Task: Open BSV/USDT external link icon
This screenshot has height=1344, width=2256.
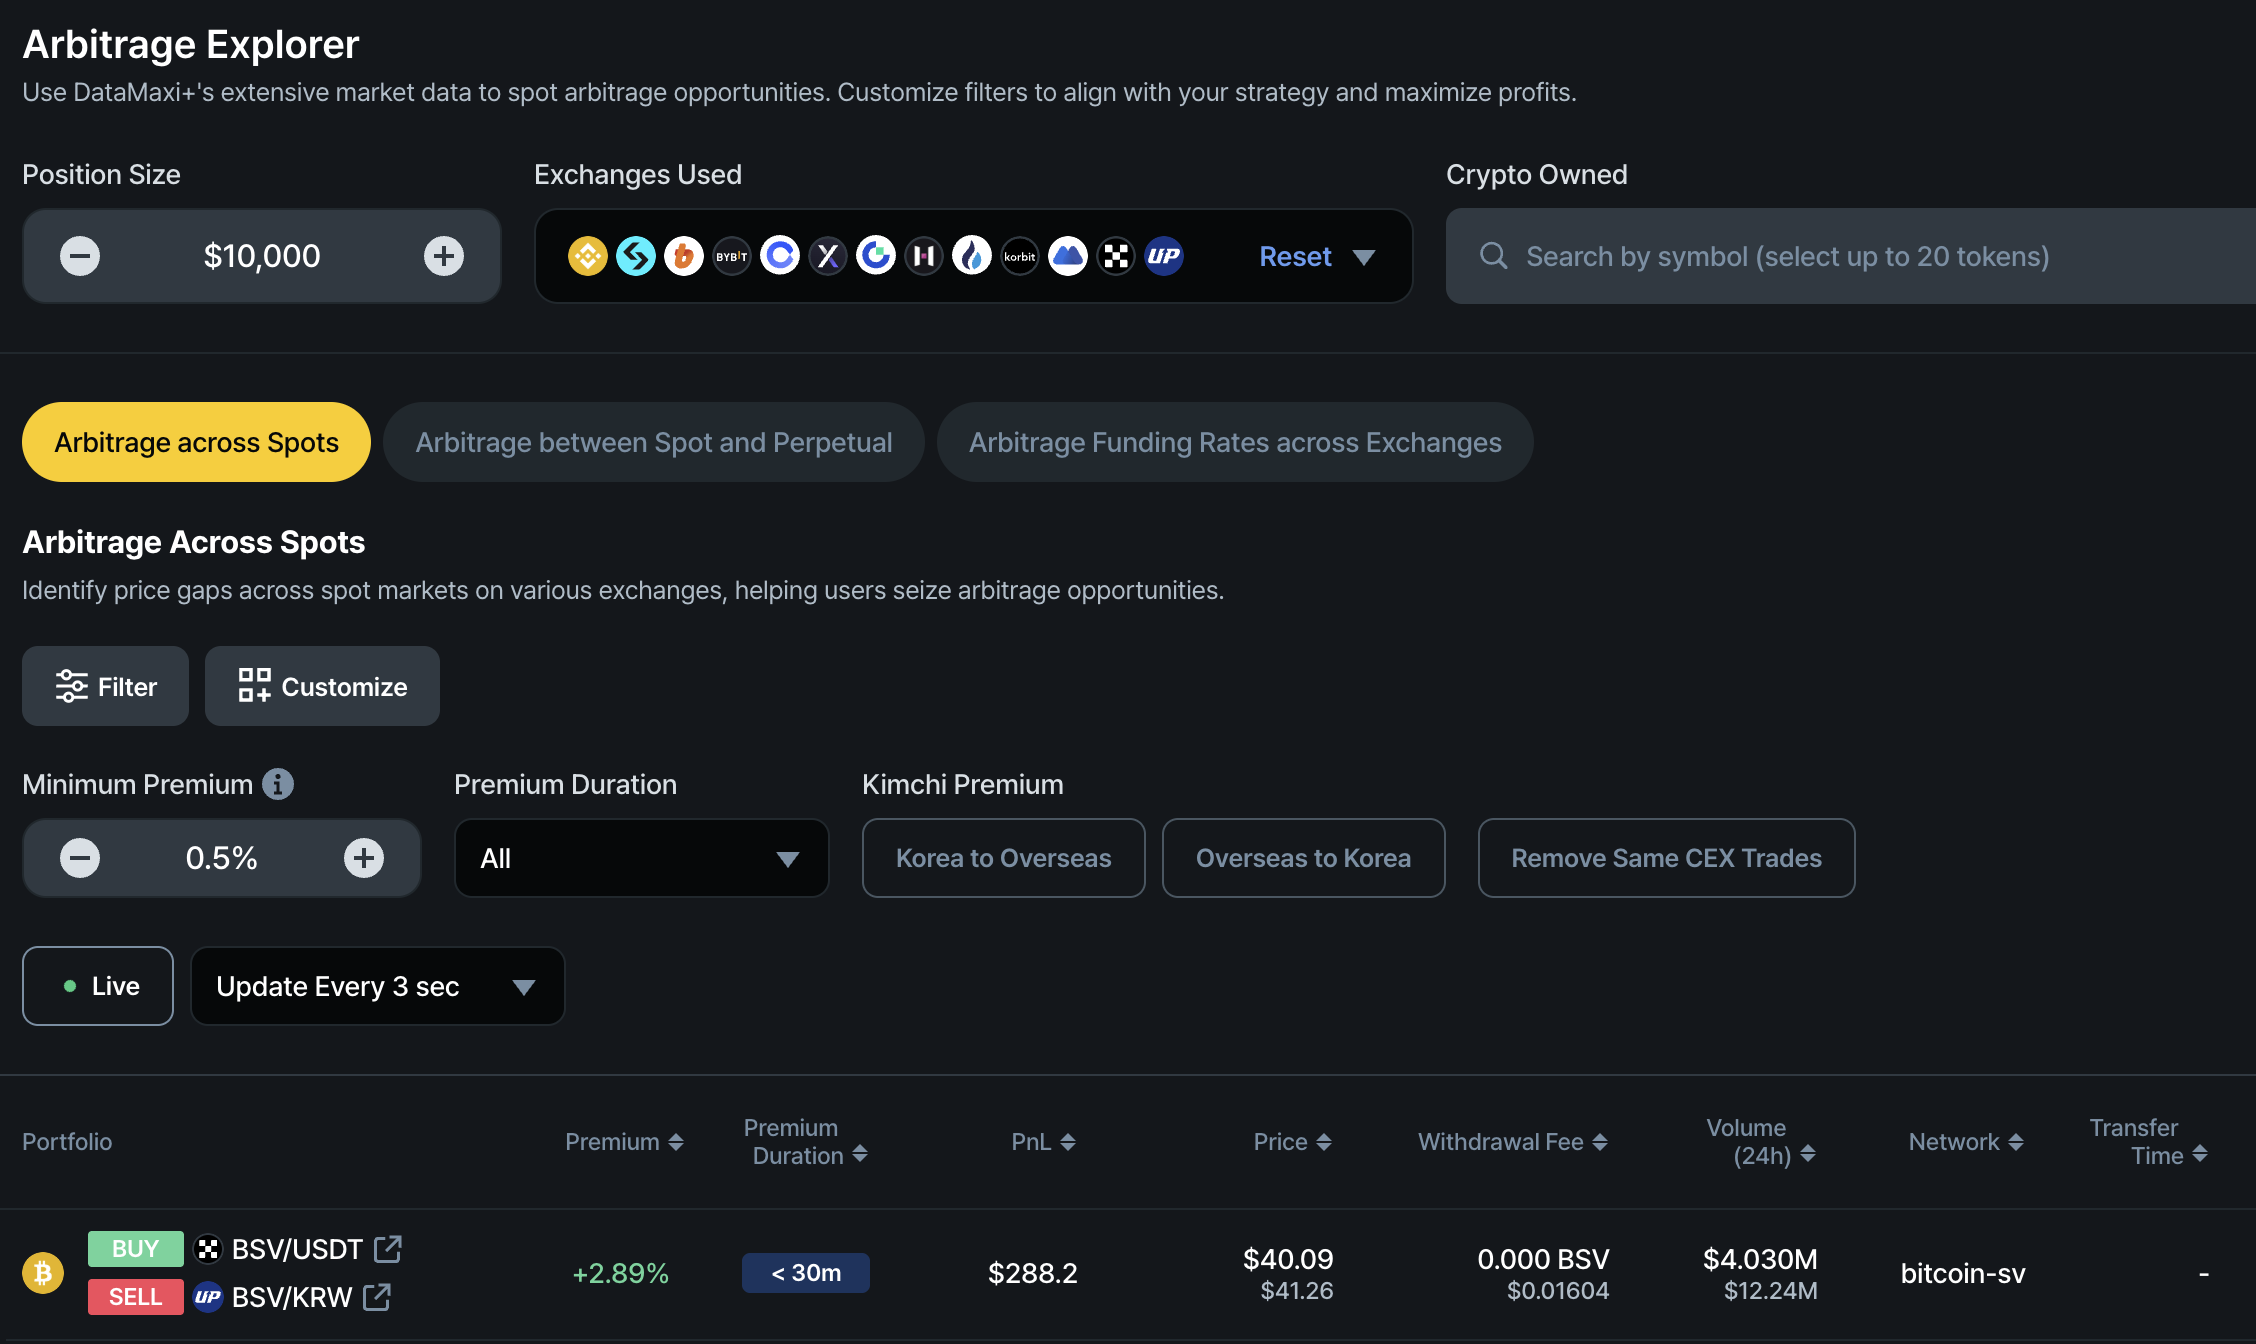Action: [388, 1249]
